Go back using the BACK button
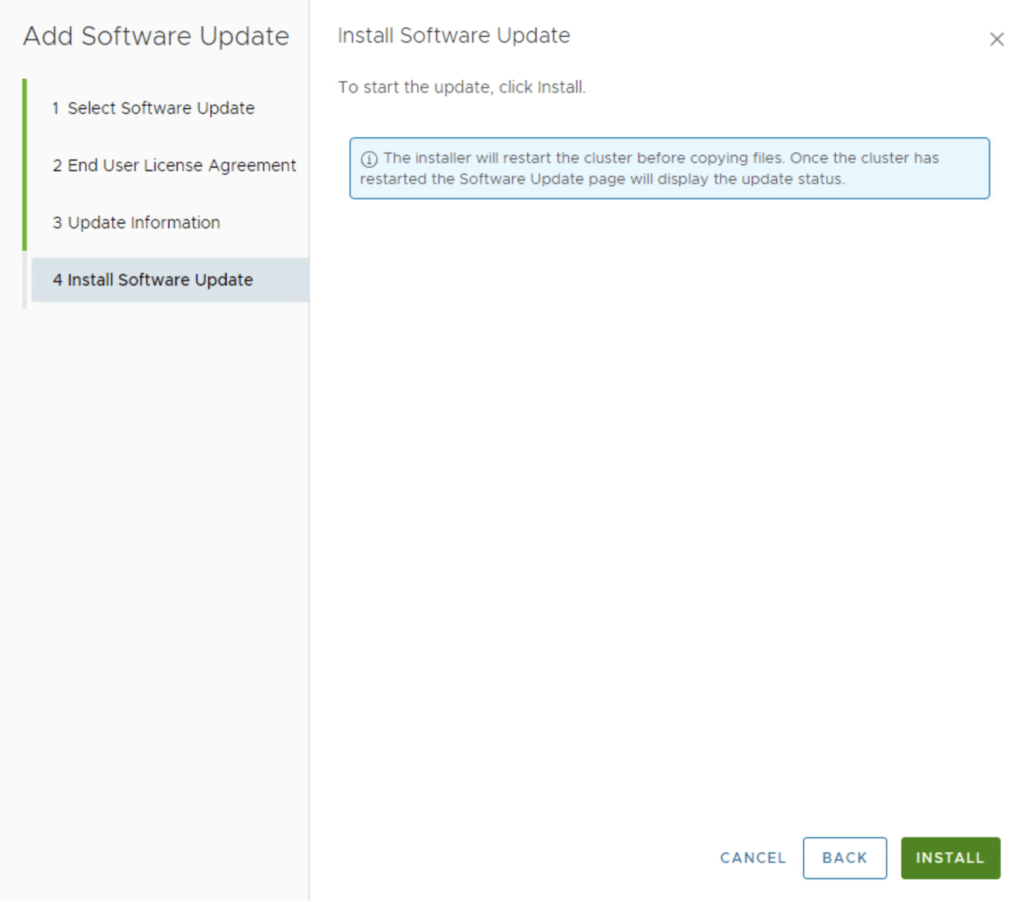The height and width of the screenshot is (902, 1024). click(844, 858)
